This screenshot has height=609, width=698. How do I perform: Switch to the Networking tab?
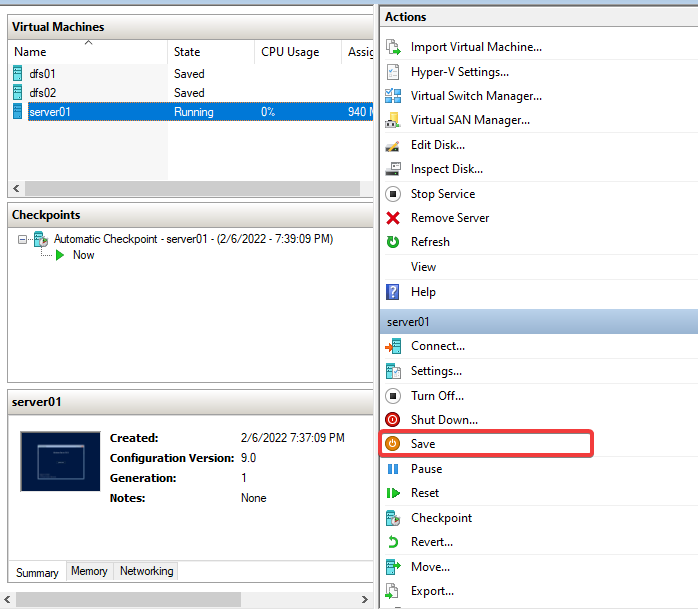coord(146,571)
